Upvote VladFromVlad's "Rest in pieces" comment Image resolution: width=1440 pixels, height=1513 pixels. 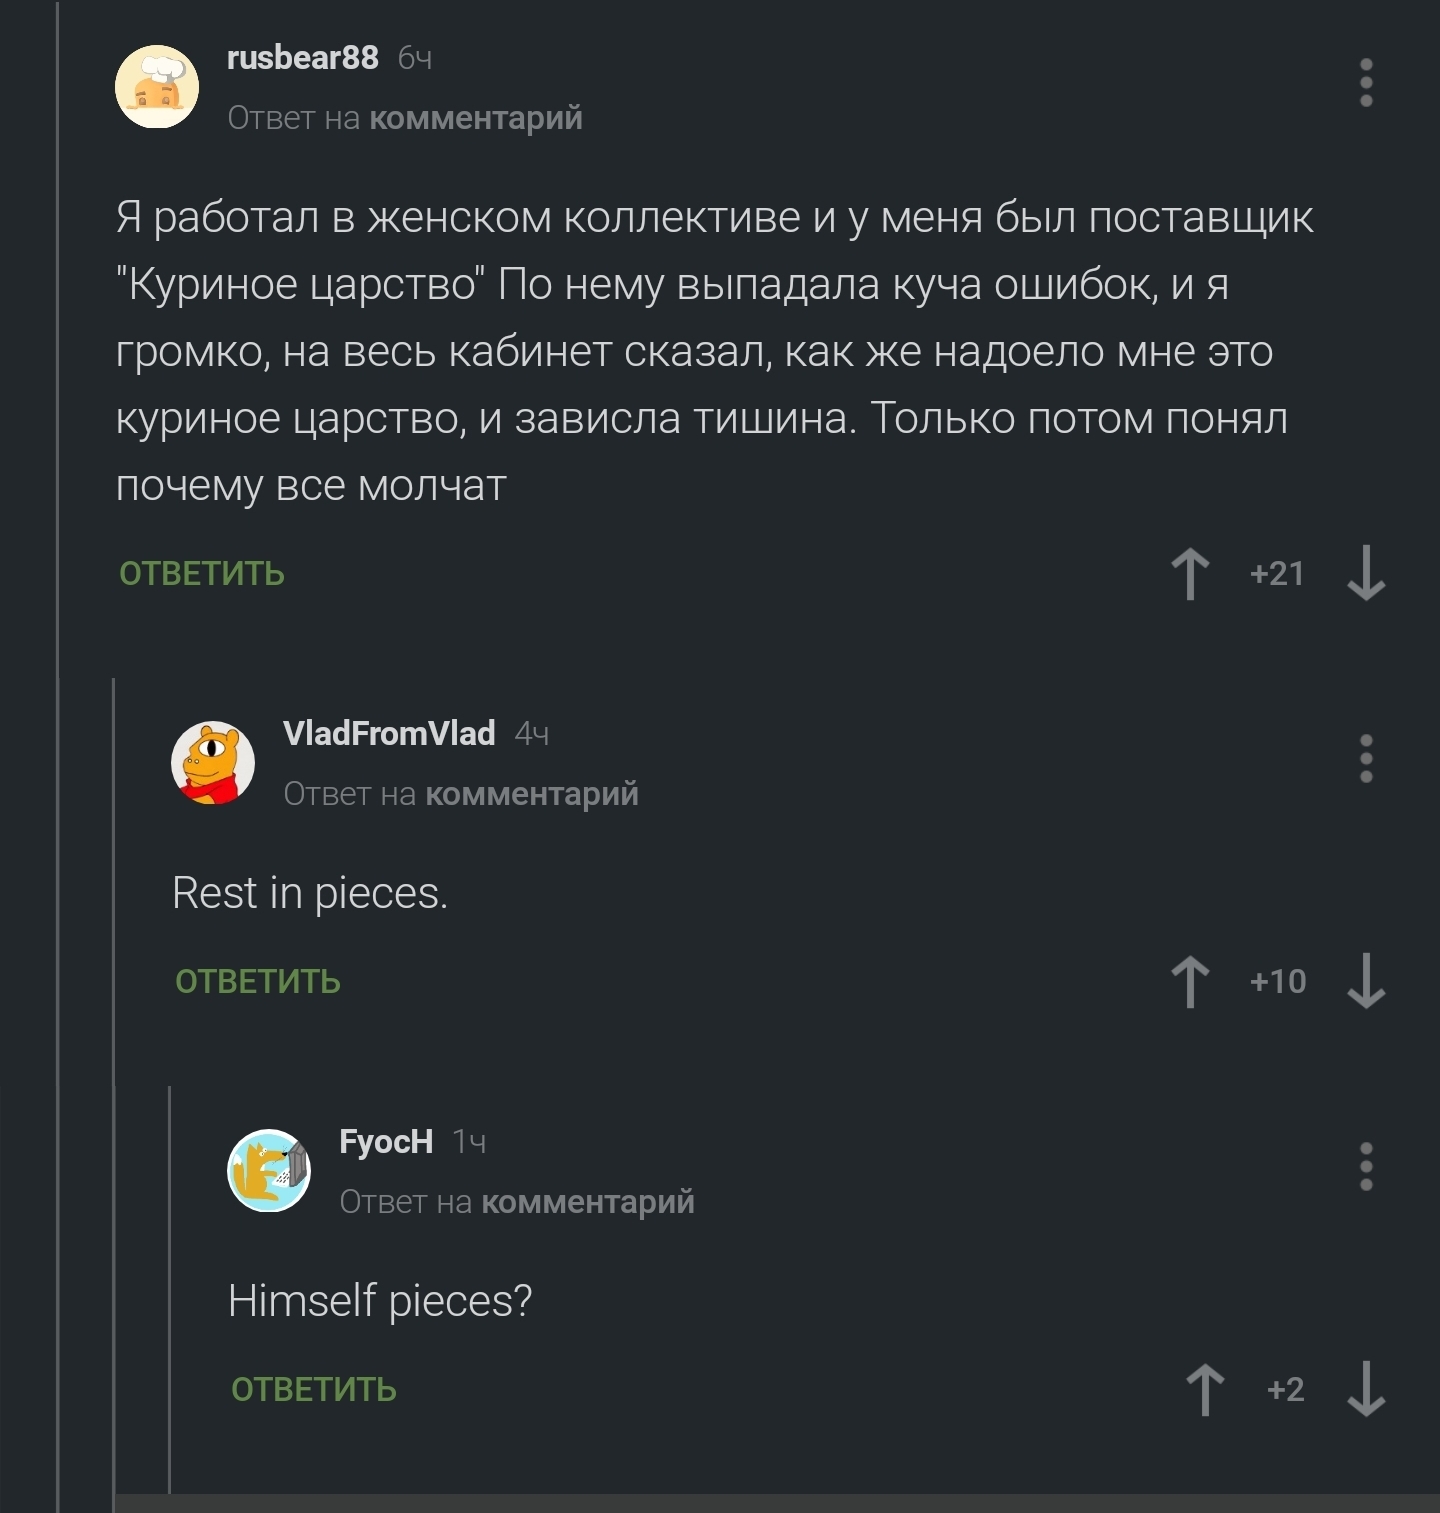[1190, 982]
